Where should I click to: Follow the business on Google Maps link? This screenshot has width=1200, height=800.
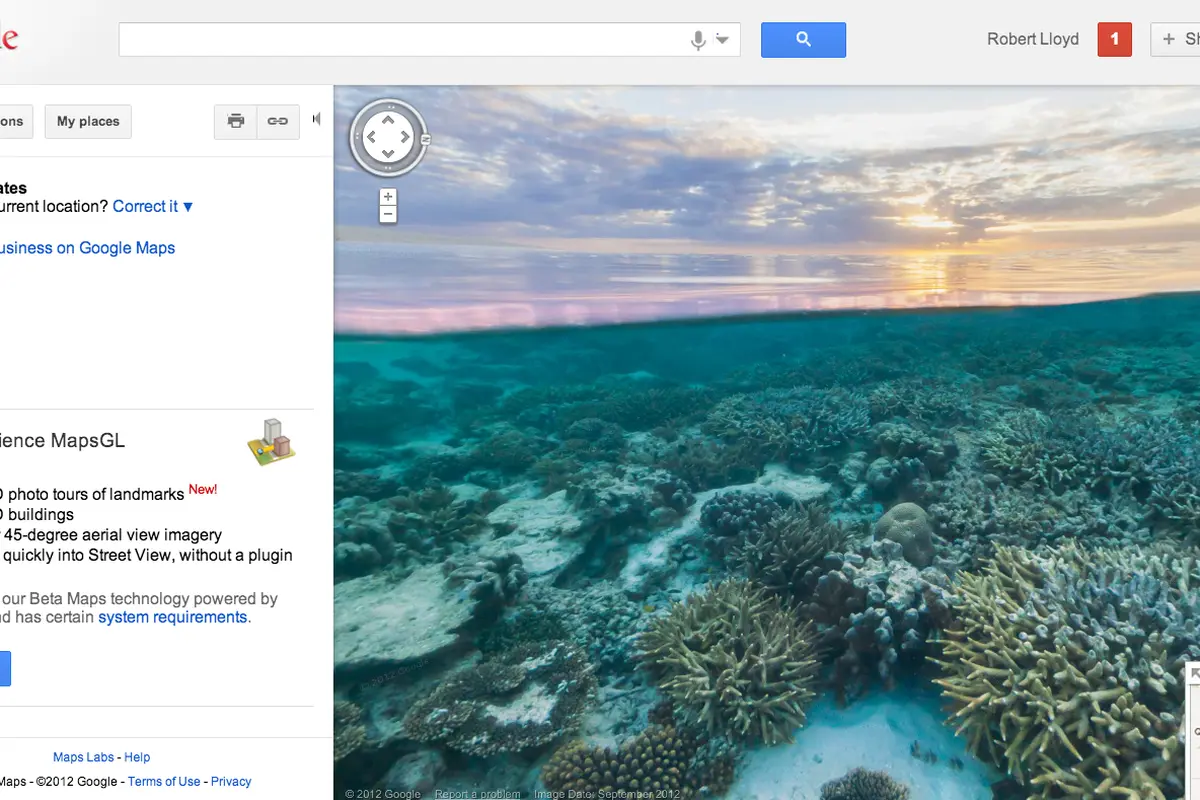(x=87, y=248)
